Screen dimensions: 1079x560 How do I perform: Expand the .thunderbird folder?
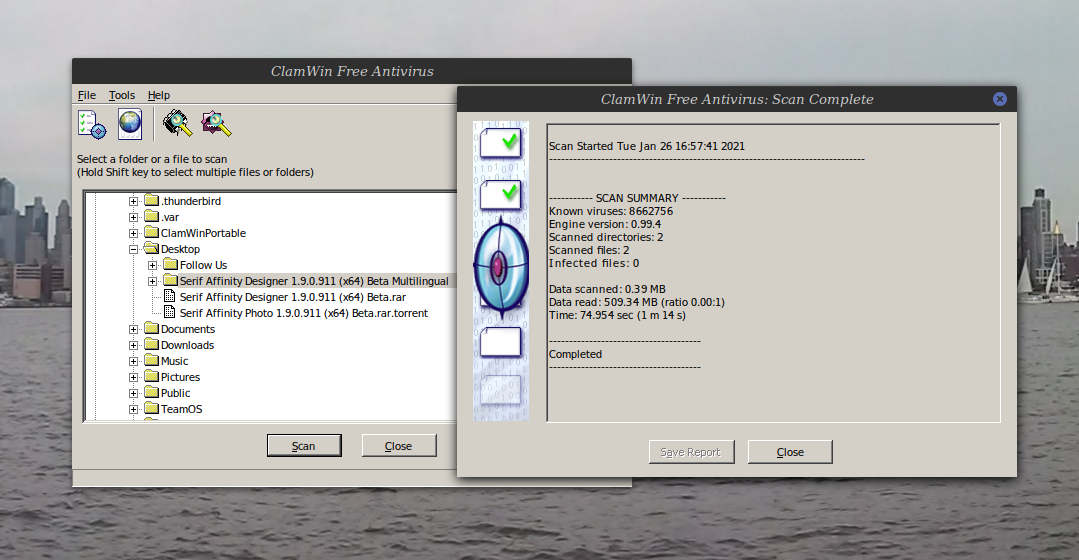pos(133,202)
